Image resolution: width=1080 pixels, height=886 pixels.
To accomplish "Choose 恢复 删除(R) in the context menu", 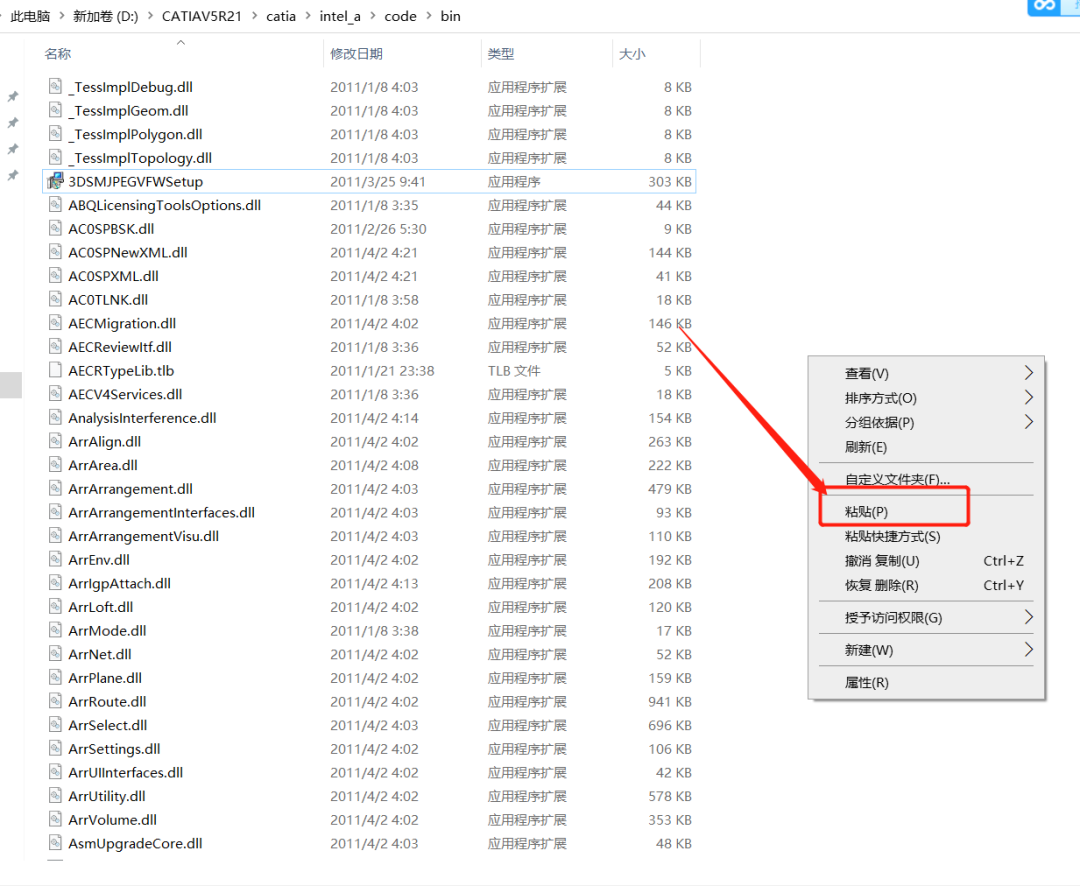I will point(926,586).
